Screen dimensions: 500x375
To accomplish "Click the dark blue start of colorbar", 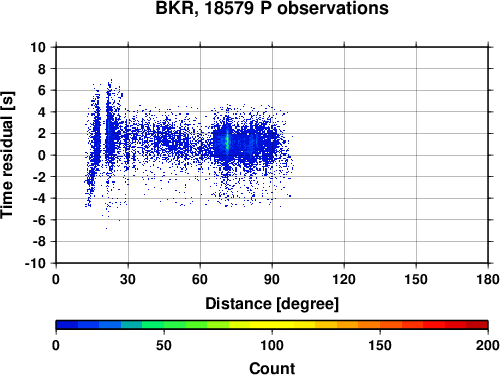I will (67, 325).
